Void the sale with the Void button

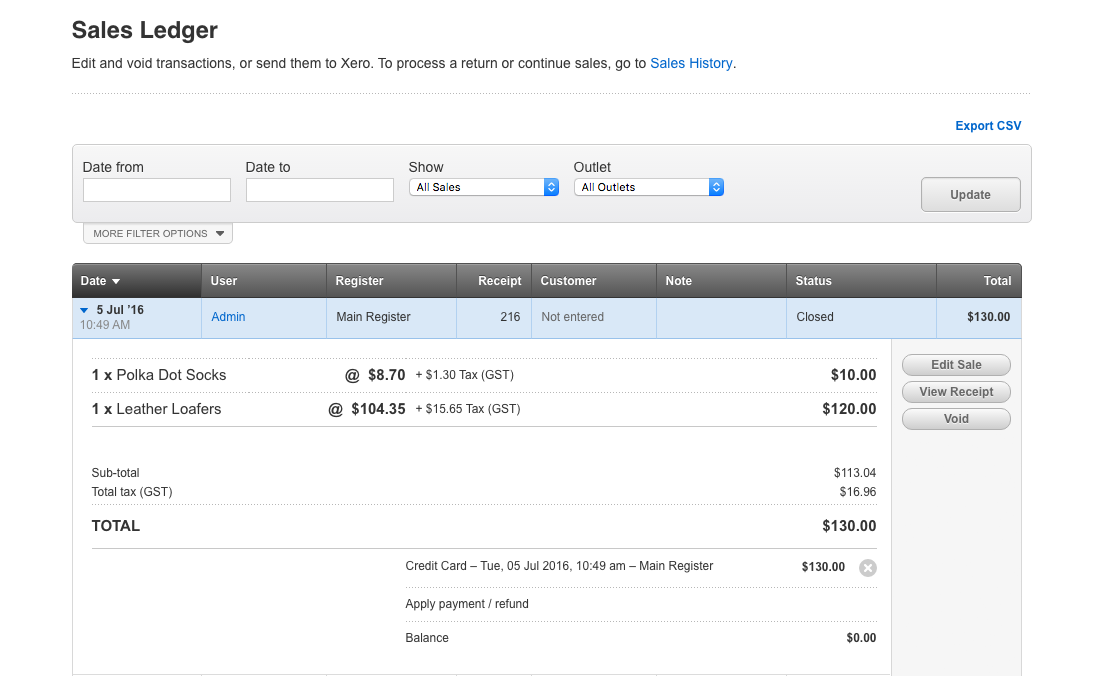[x=956, y=419]
